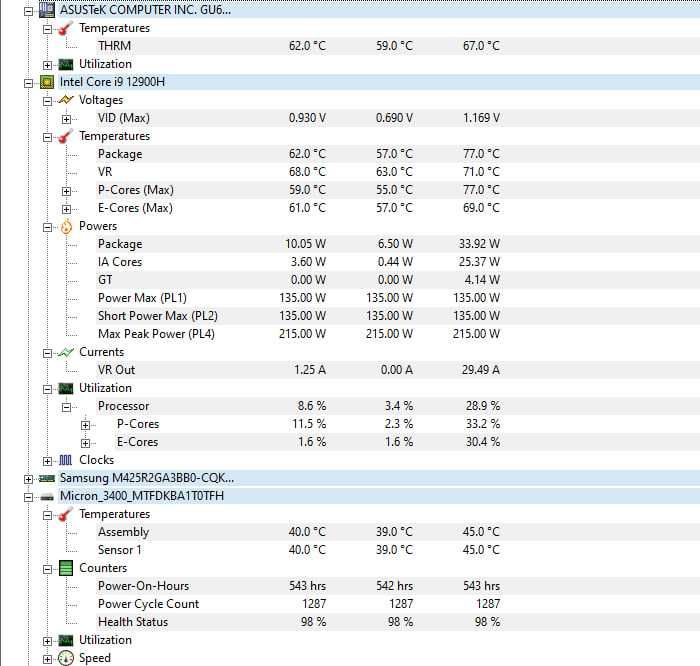Click the Micron SSD drive icon
Viewport: 700px width, 666px height.
[x=47, y=497]
